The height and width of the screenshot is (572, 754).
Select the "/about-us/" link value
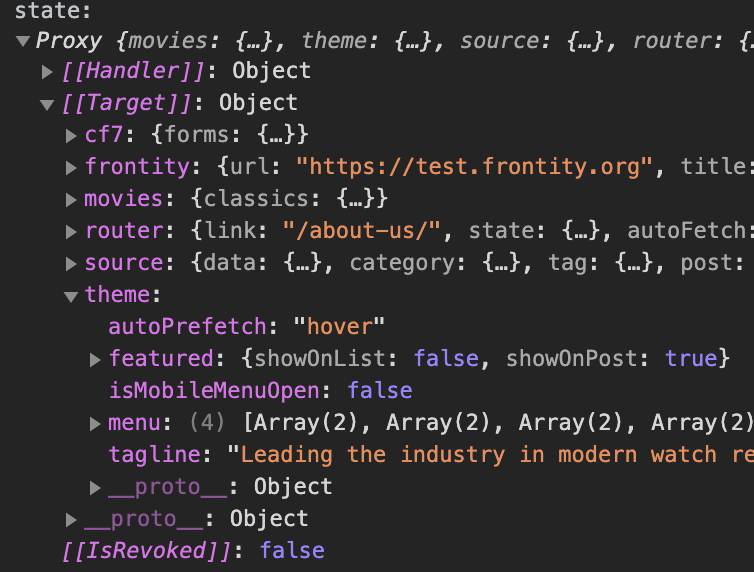point(375,231)
